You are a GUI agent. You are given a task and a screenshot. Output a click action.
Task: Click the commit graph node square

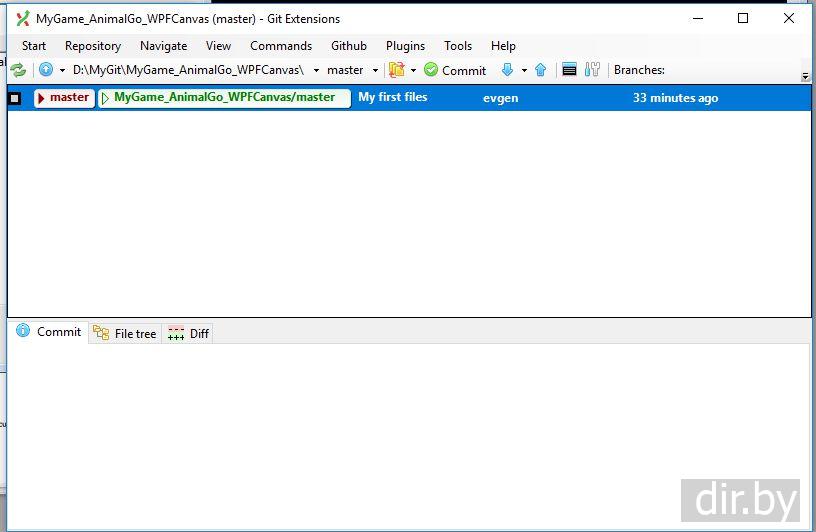point(15,98)
